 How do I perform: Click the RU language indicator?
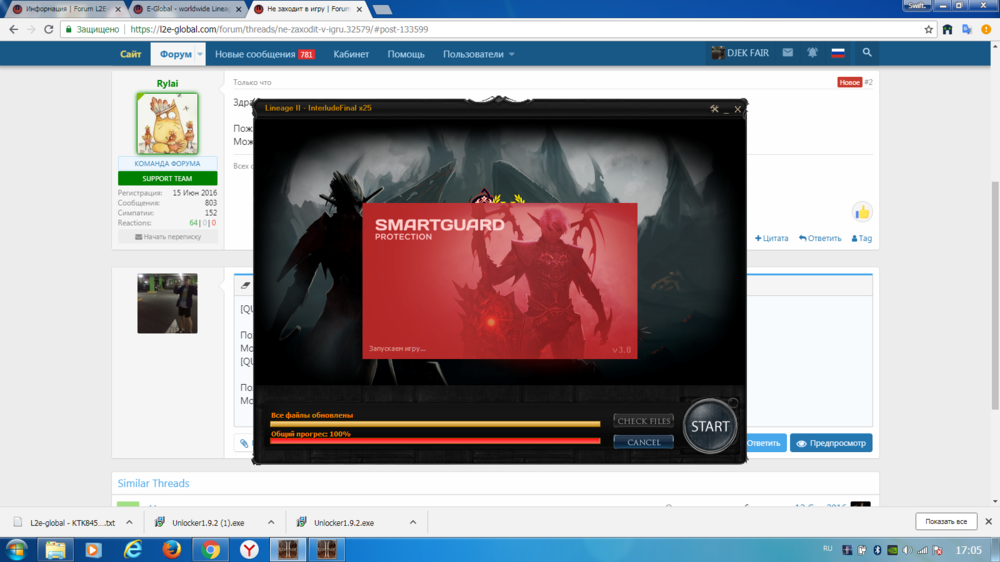tap(828, 549)
